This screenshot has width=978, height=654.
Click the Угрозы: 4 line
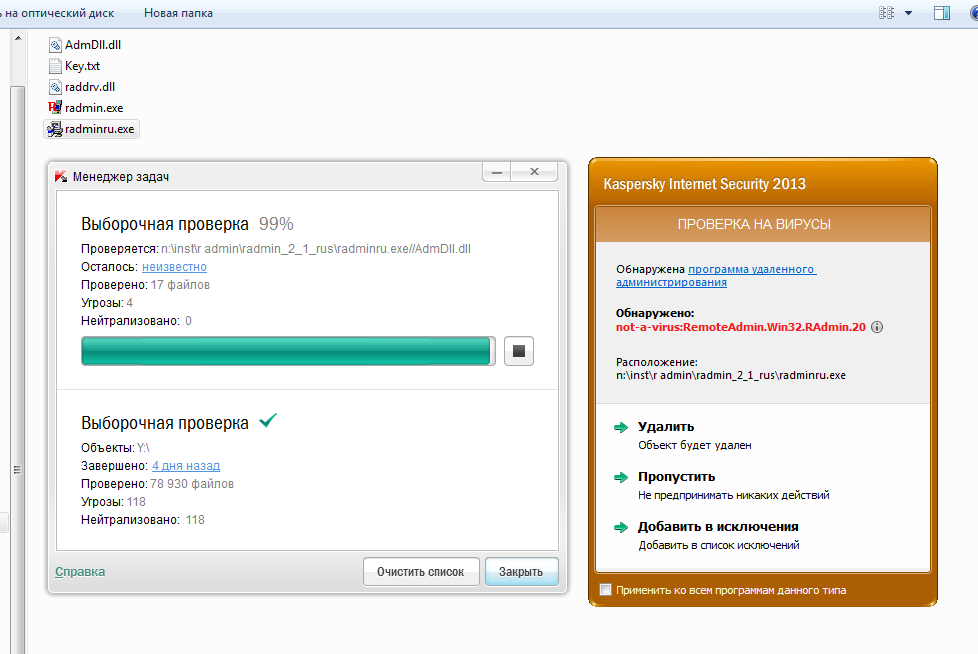[x=107, y=303]
